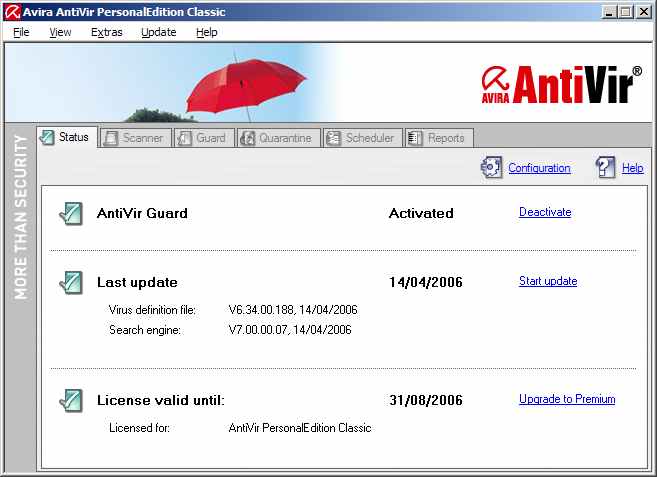Click the Help question-mark icon
The height and width of the screenshot is (477, 657).
coord(605,168)
